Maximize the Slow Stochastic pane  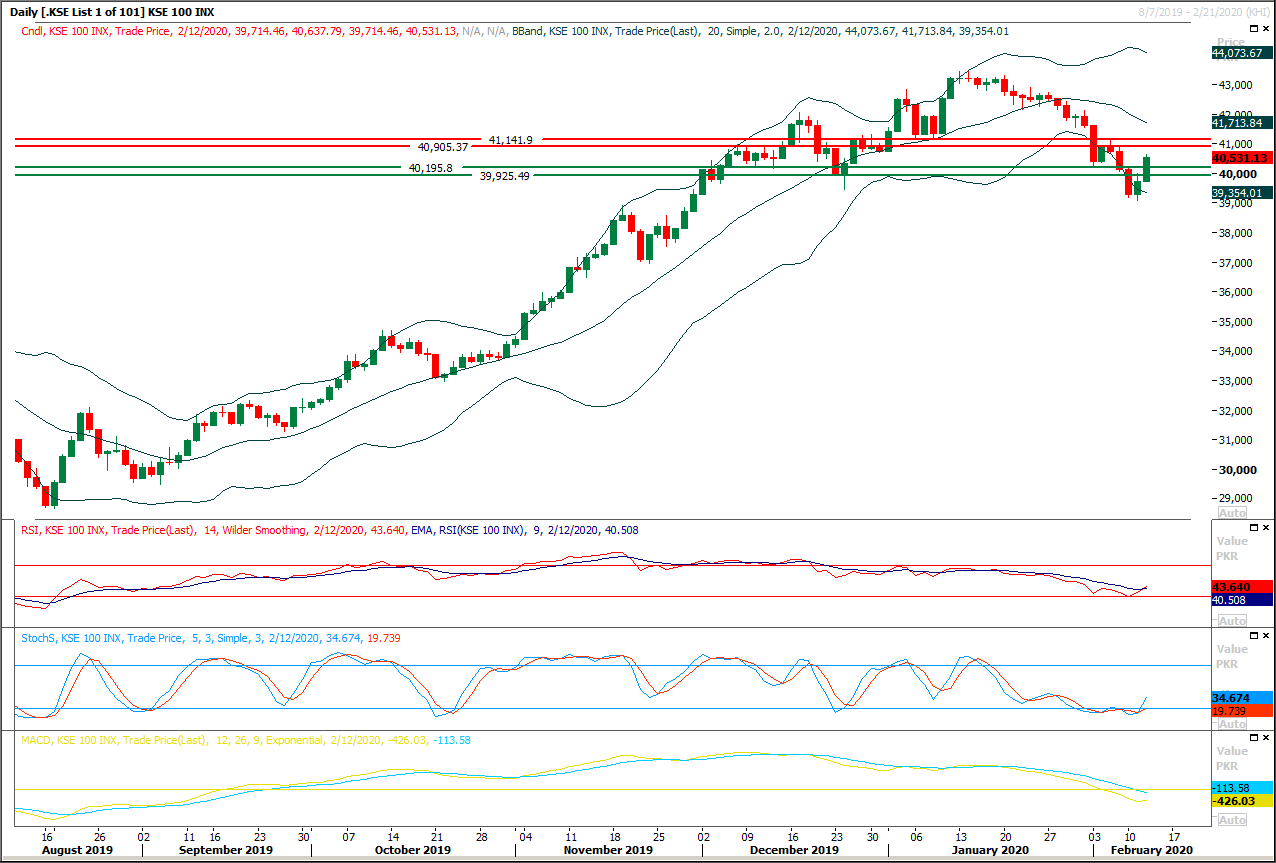(x=1253, y=634)
